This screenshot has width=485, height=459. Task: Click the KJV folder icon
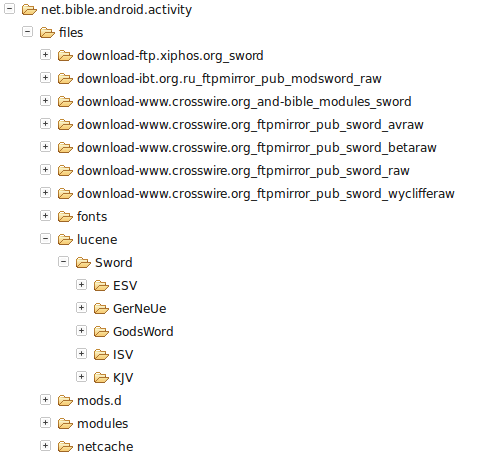point(101,378)
